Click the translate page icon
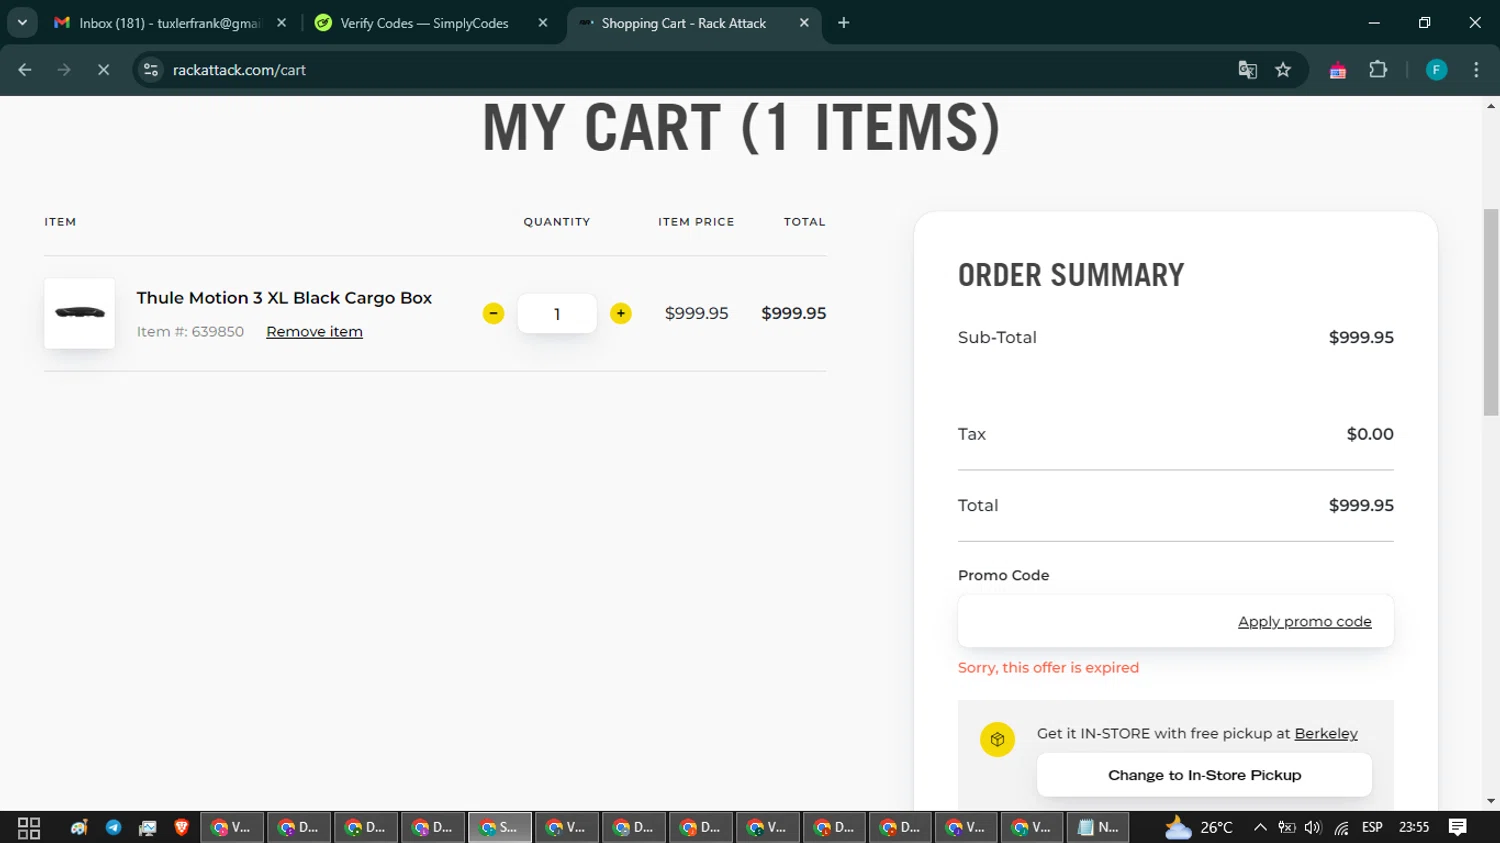 pos(1247,70)
